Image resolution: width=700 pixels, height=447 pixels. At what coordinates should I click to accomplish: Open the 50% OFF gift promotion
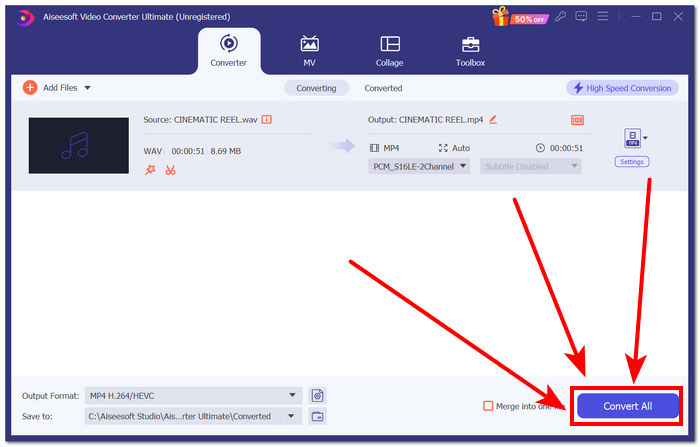520,17
